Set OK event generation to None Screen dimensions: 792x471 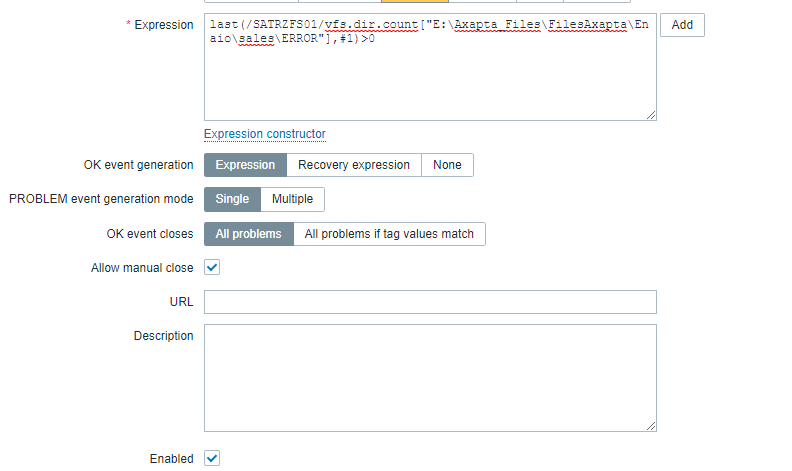click(447, 165)
